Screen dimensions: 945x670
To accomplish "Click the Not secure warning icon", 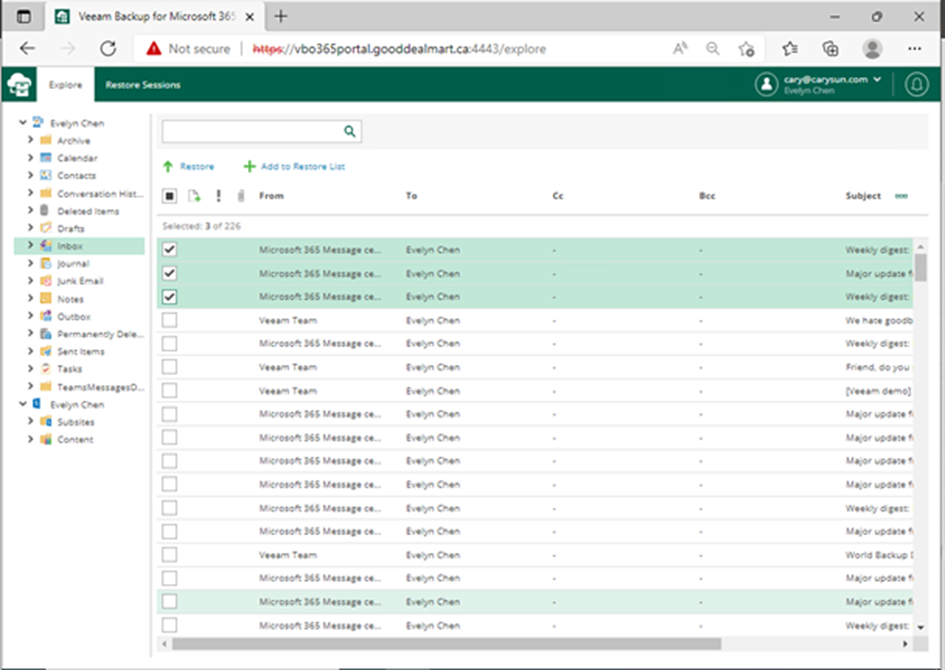I will (x=154, y=49).
